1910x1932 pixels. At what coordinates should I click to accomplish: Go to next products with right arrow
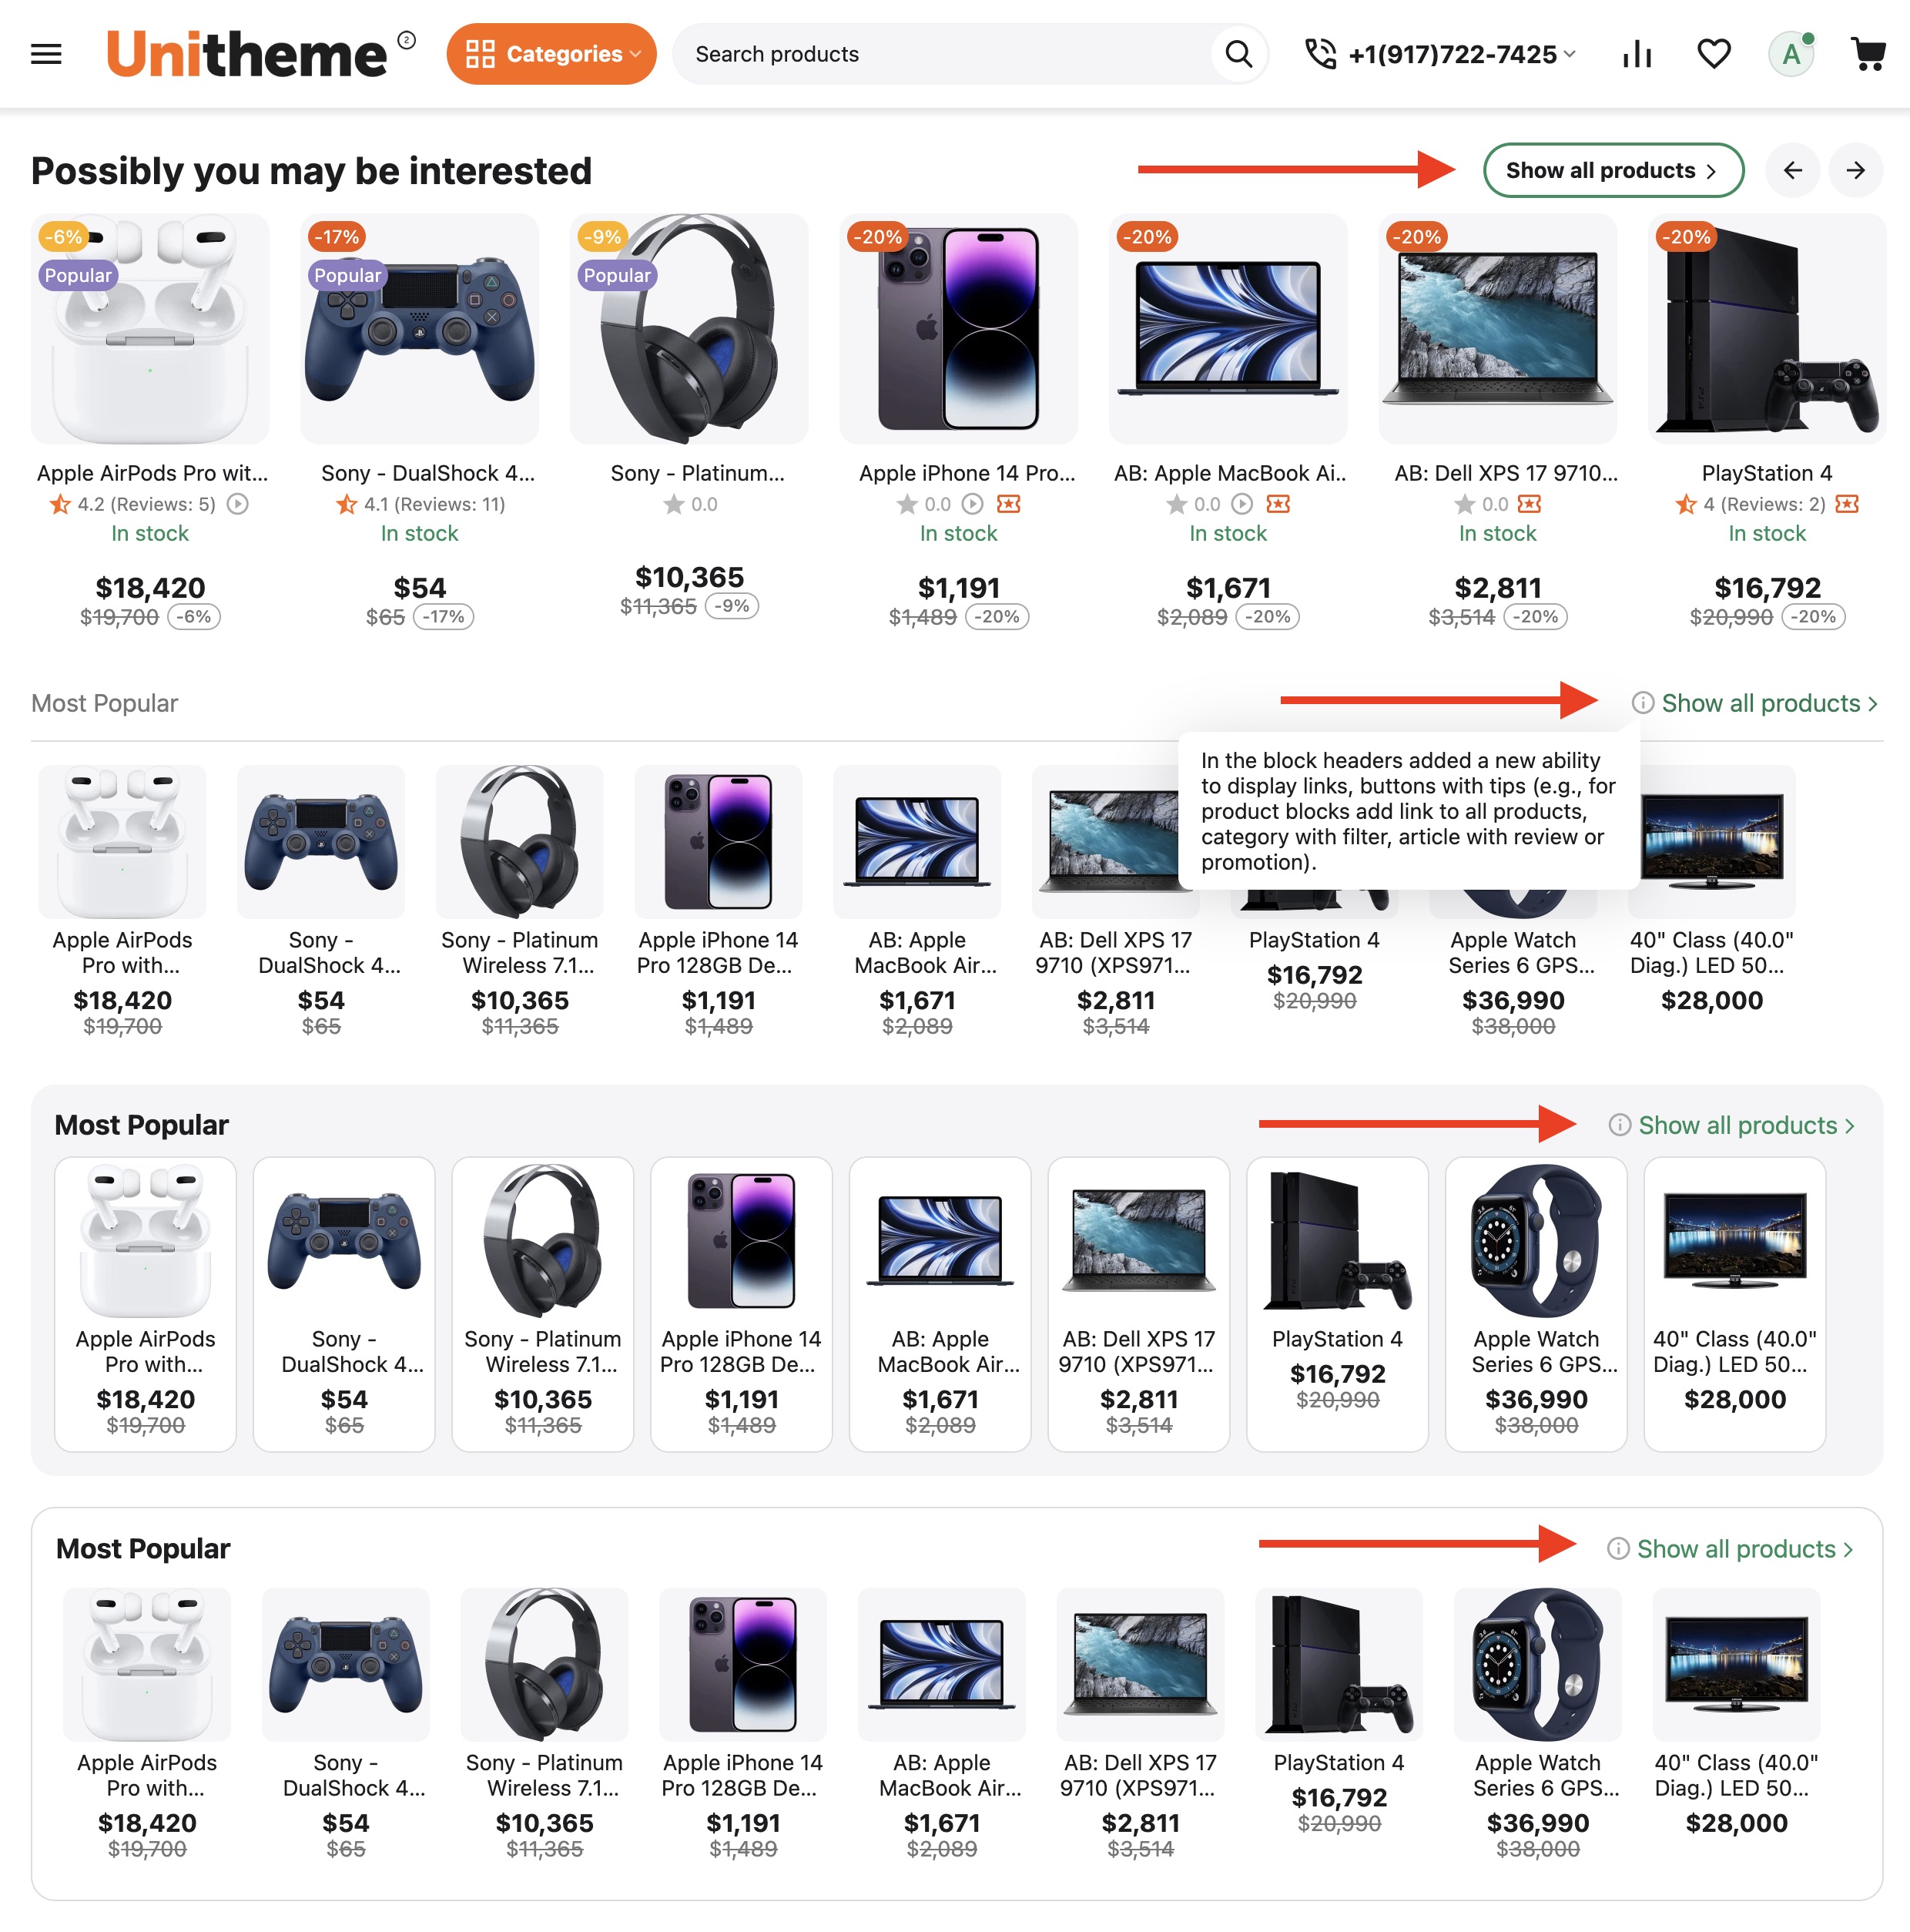coord(1855,170)
